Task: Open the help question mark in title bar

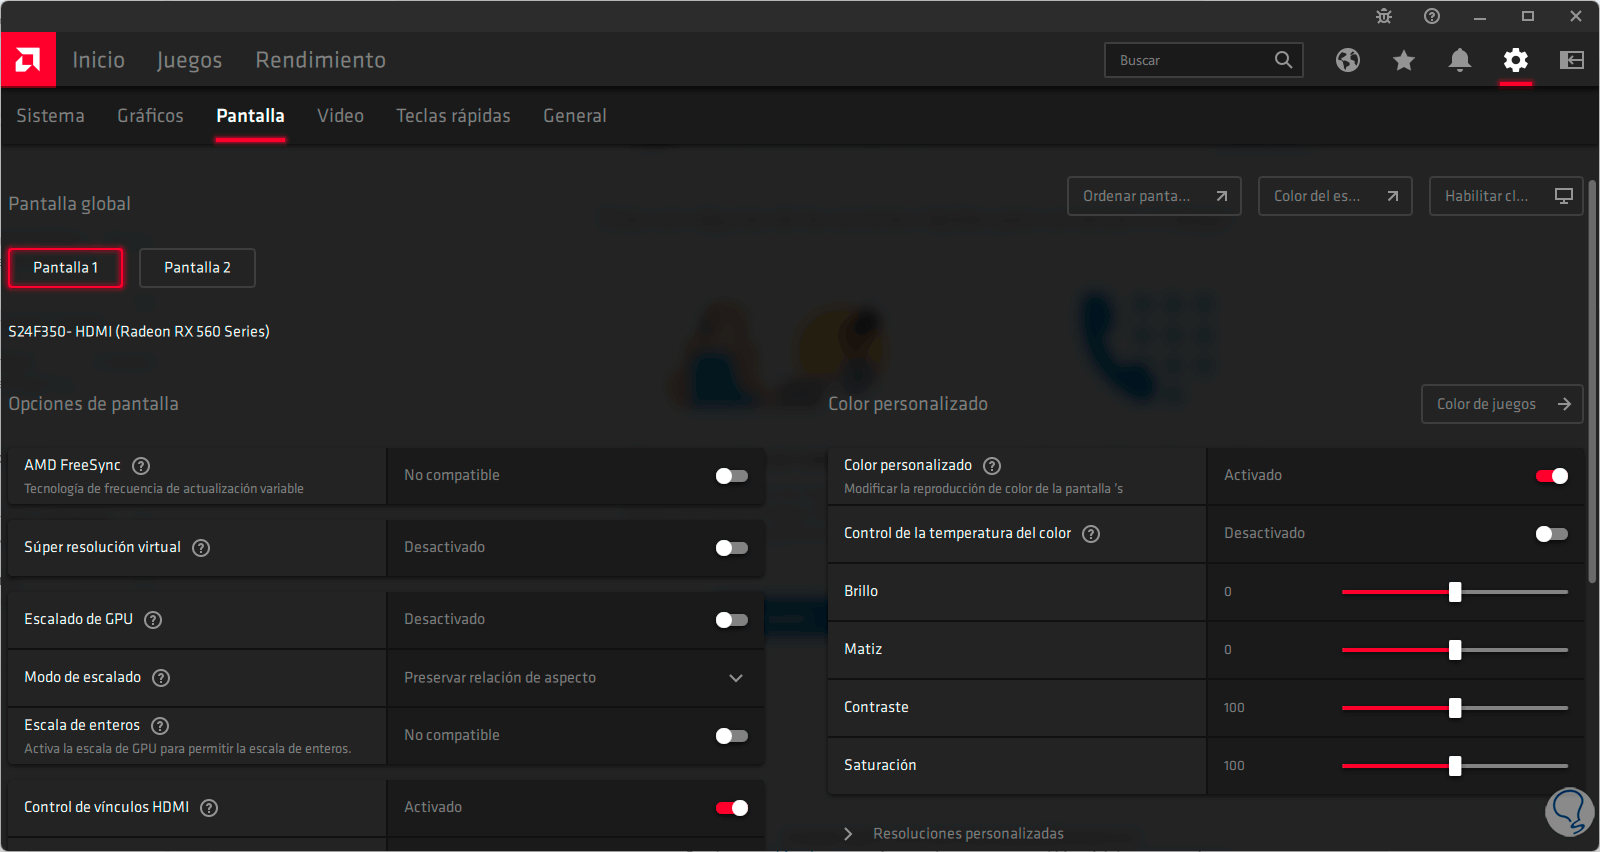Action: (x=1432, y=16)
